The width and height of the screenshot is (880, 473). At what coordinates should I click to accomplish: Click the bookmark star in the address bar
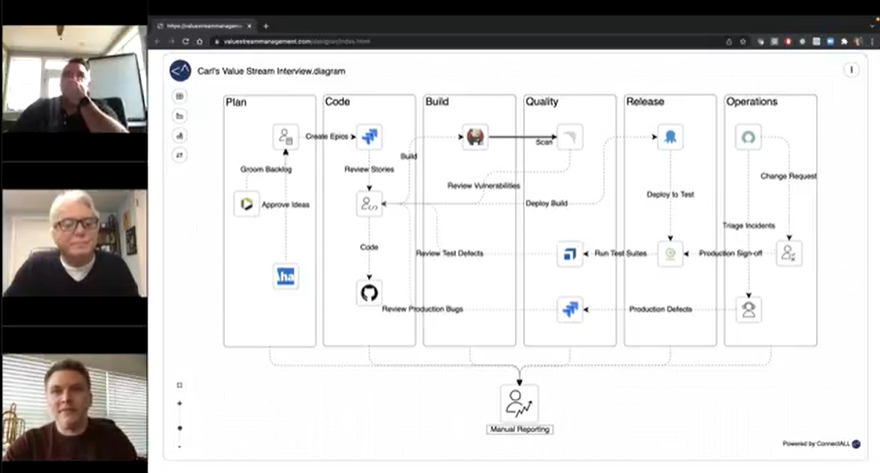coord(743,42)
